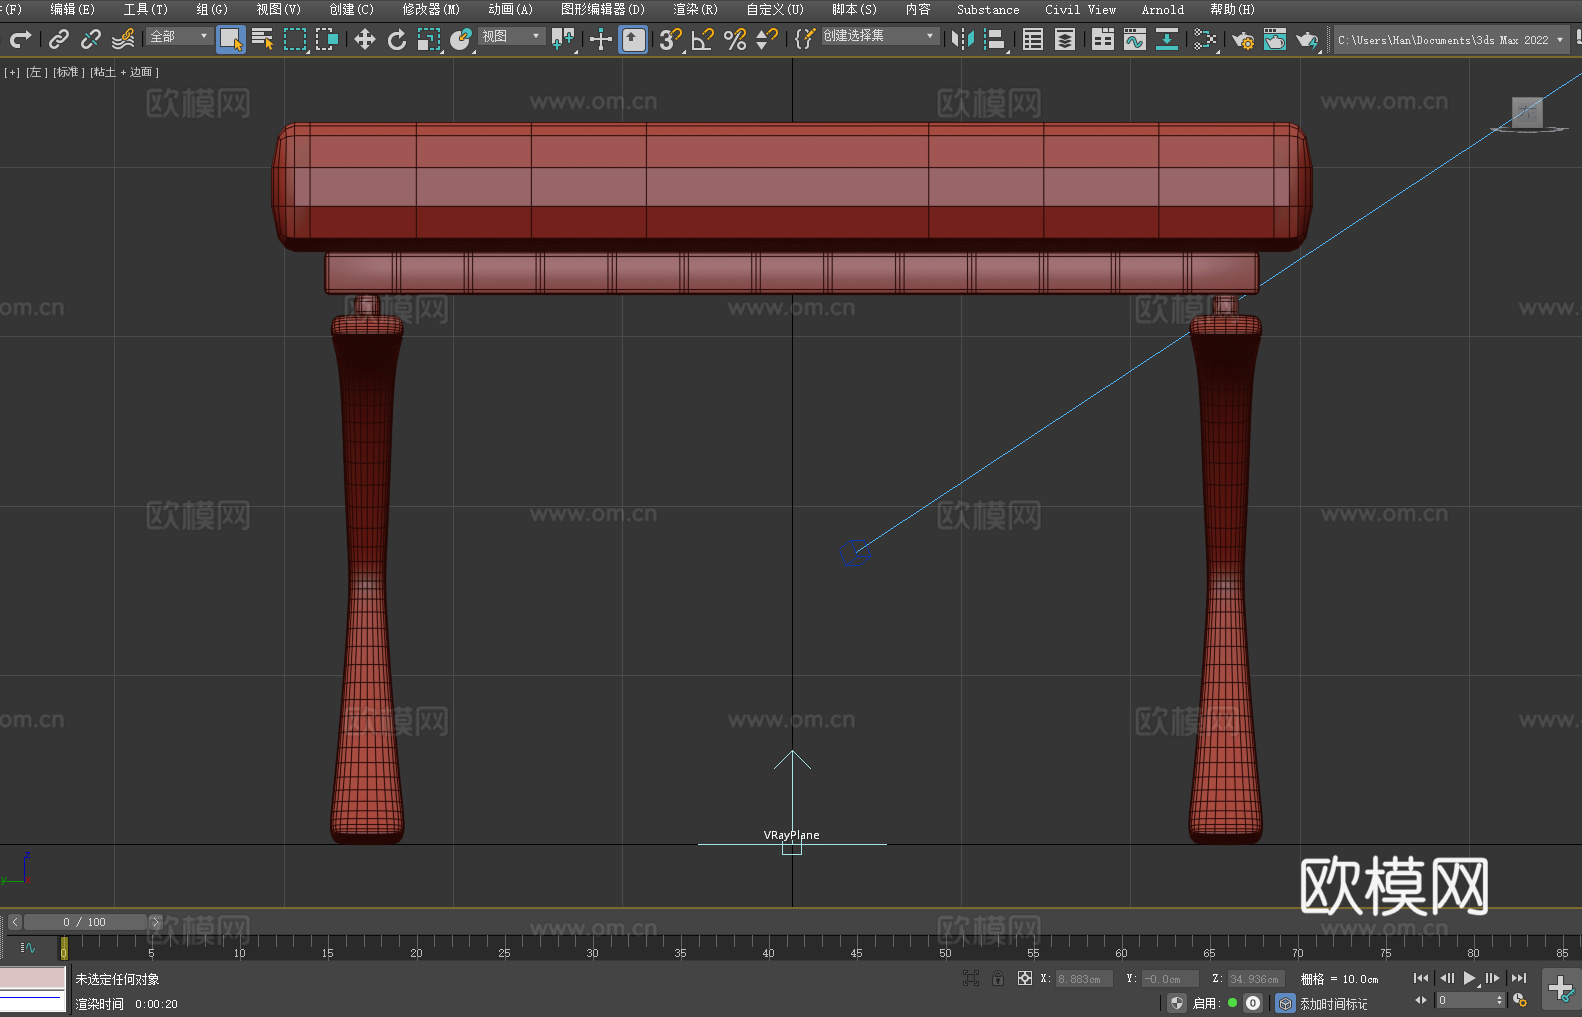Click the Select and Place tool
The height and width of the screenshot is (1017, 1582).
tap(461, 39)
